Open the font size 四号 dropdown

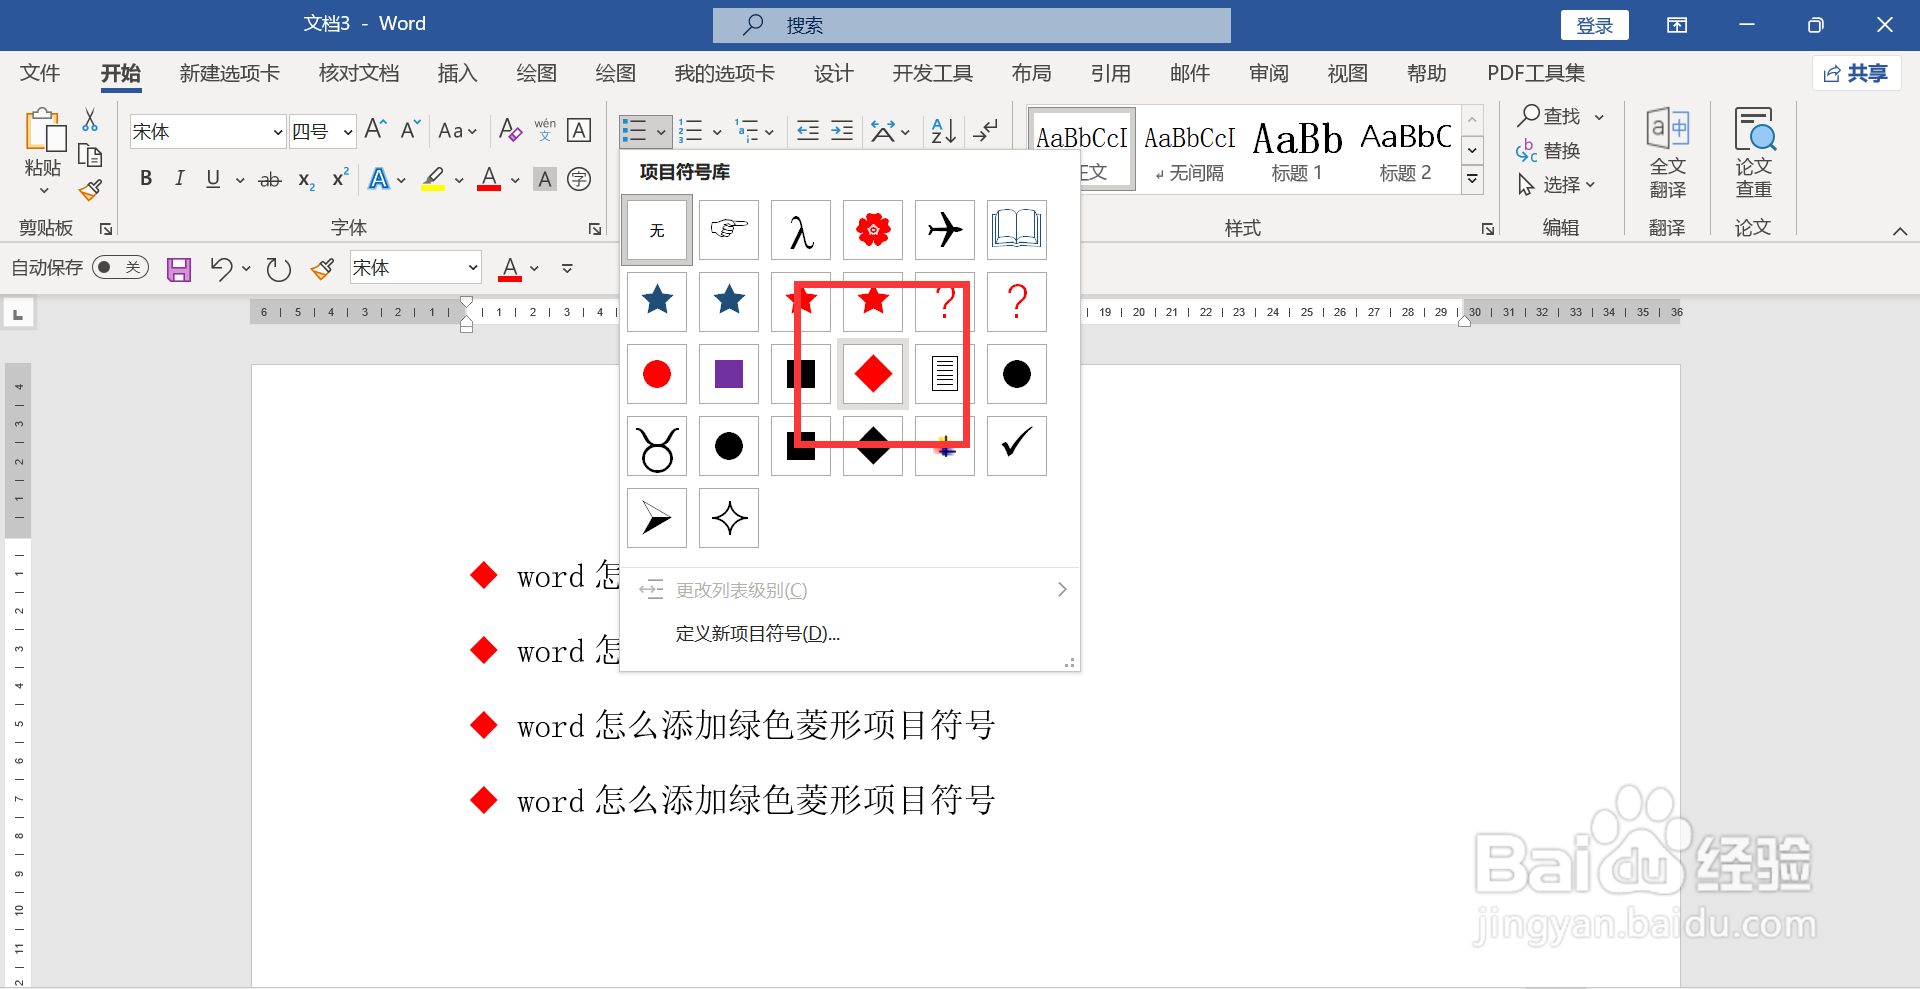click(347, 132)
